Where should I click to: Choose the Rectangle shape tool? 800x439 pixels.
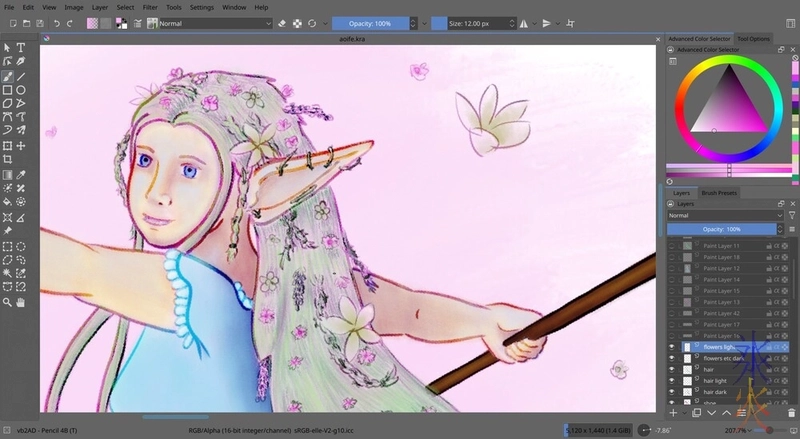pos(7,89)
